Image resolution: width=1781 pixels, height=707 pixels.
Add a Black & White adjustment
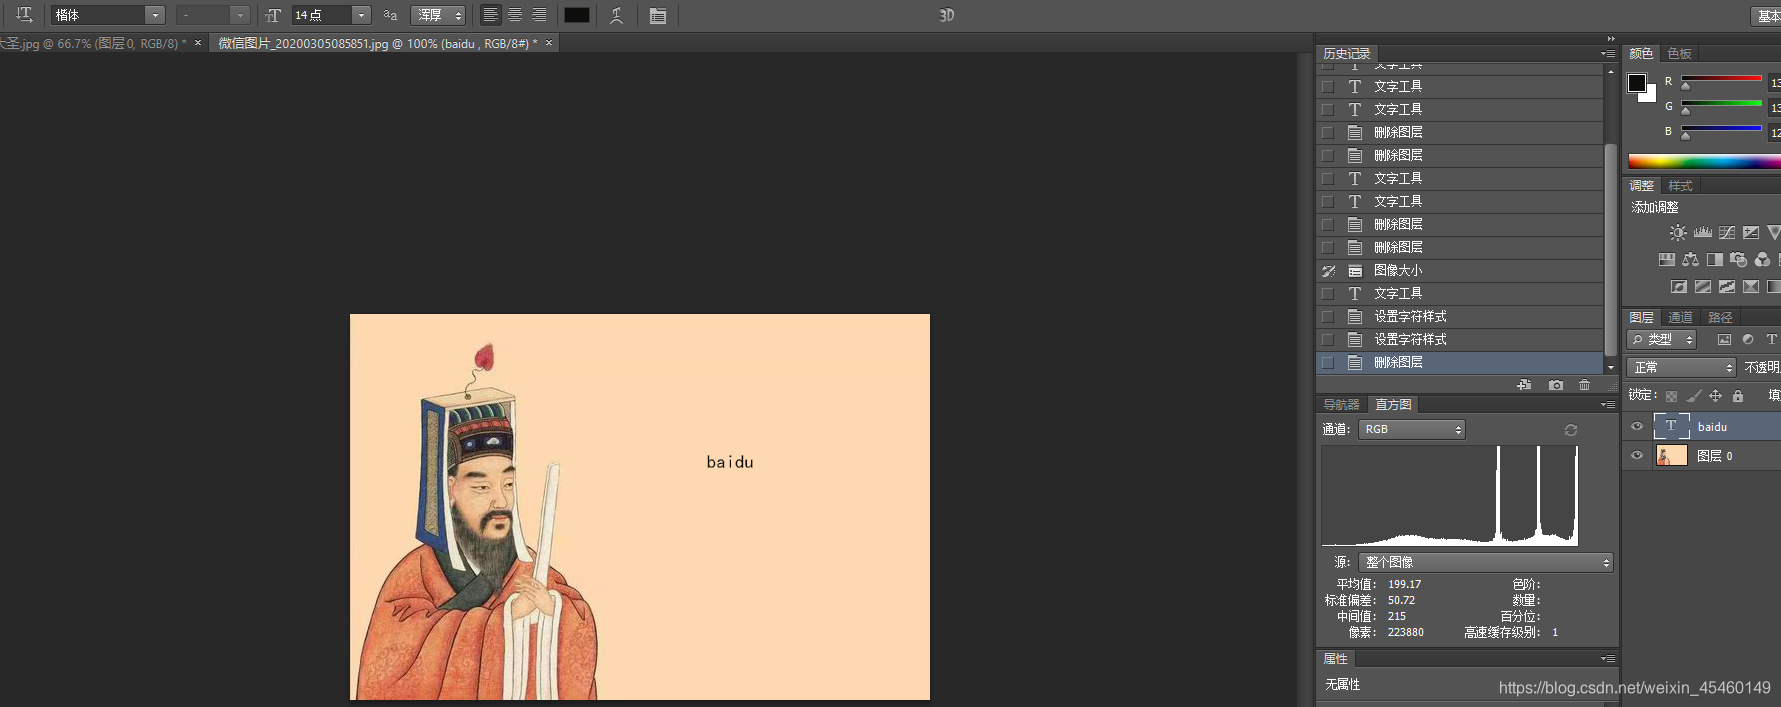click(1715, 259)
